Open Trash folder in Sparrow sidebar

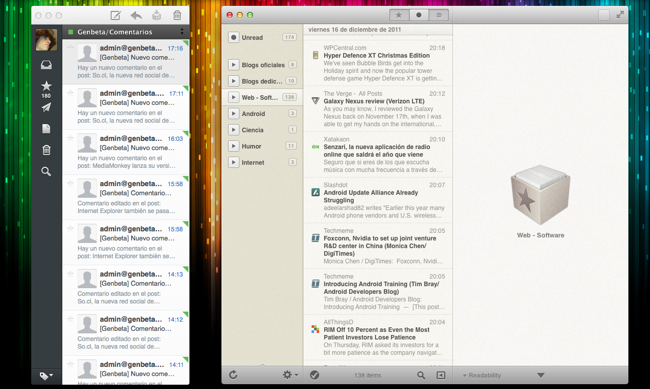[x=46, y=150]
